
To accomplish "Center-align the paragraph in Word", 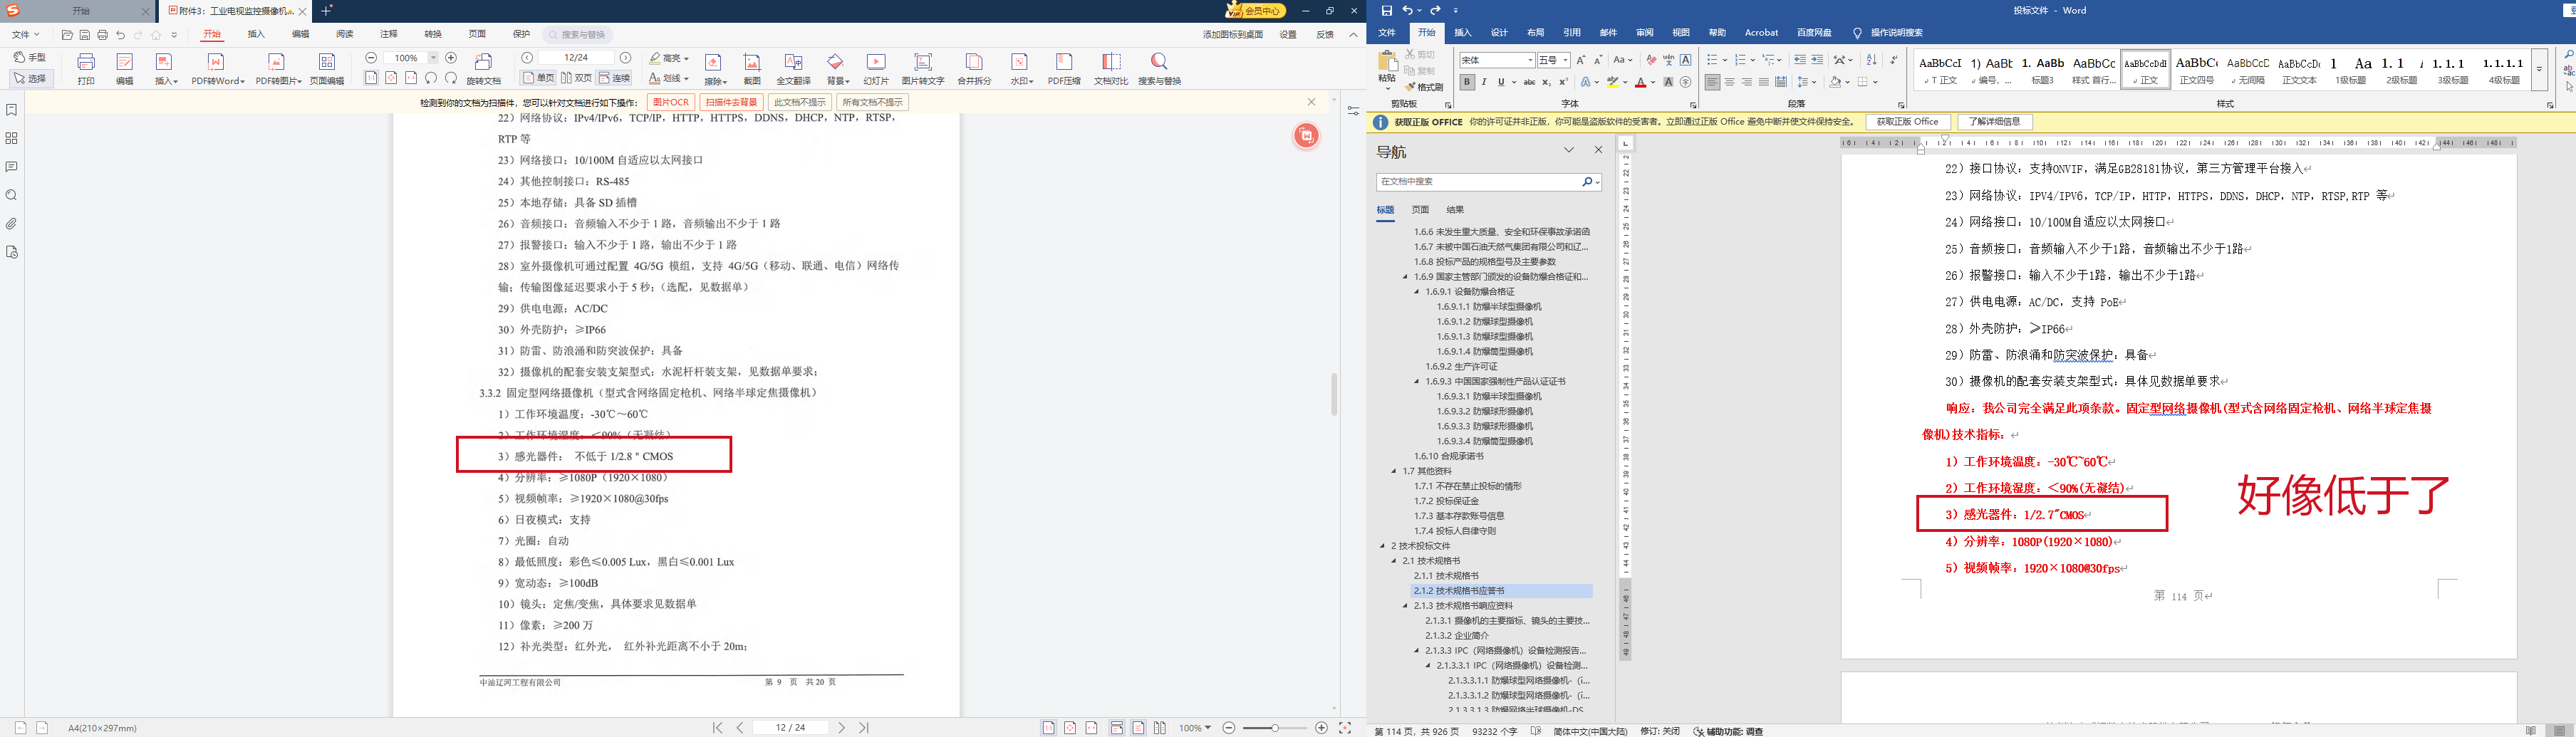I will coord(1730,82).
